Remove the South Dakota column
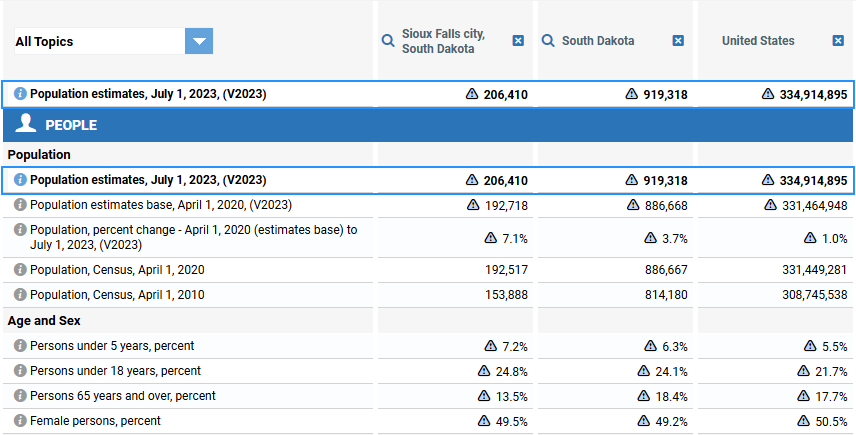Screen dimensions: 856x435 (x=678, y=41)
